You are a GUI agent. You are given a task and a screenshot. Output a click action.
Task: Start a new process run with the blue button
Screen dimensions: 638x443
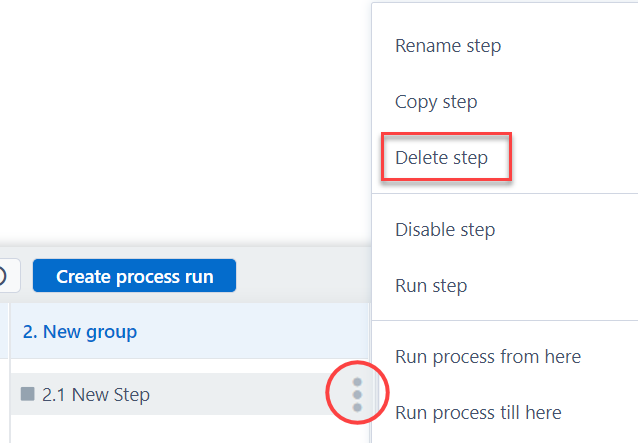(x=134, y=276)
